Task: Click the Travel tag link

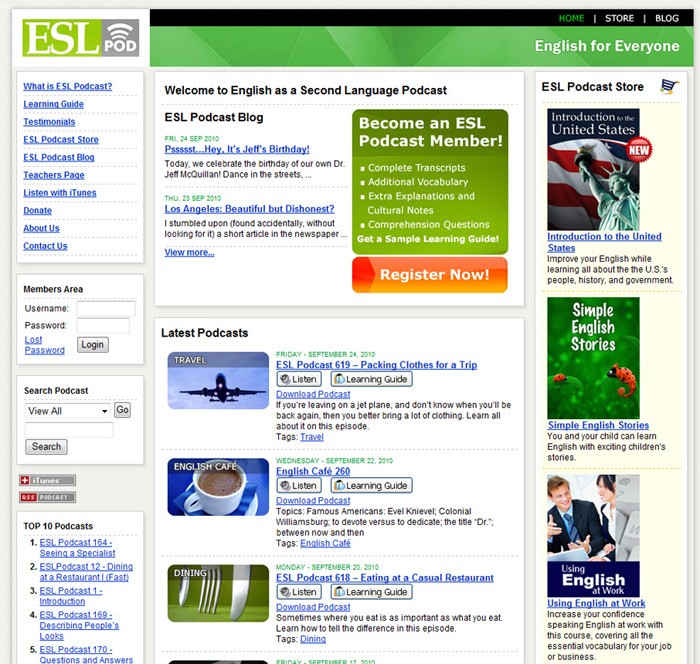Action: (x=312, y=437)
